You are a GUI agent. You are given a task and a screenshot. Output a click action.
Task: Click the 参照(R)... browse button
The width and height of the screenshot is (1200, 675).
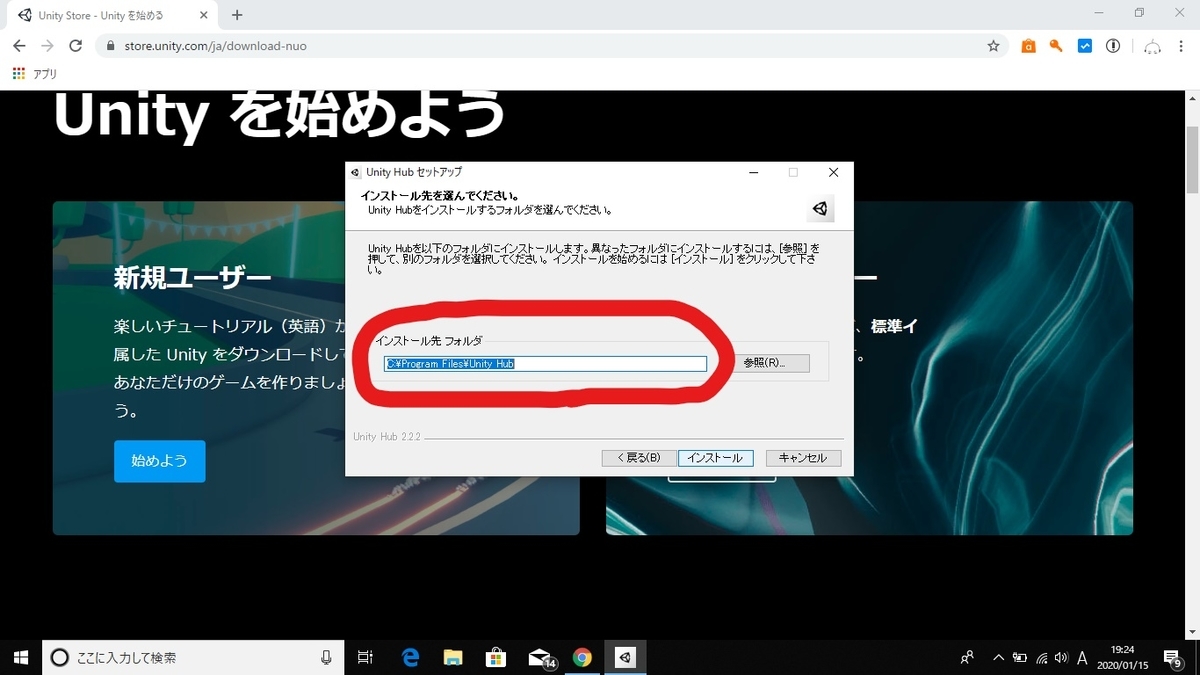coord(773,363)
